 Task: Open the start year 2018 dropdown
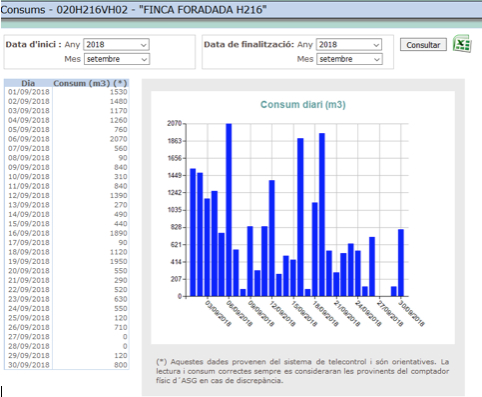[116, 45]
